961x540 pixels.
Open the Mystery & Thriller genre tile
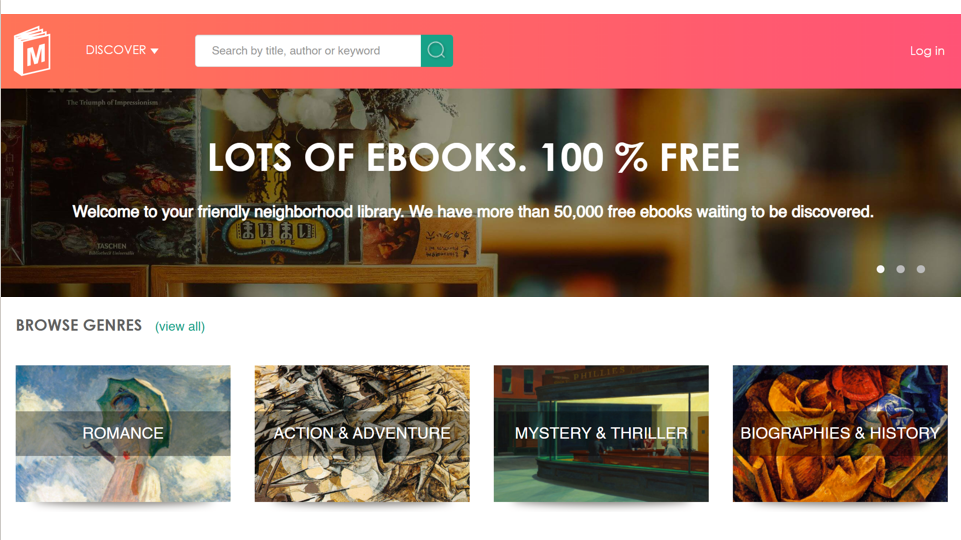point(601,433)
